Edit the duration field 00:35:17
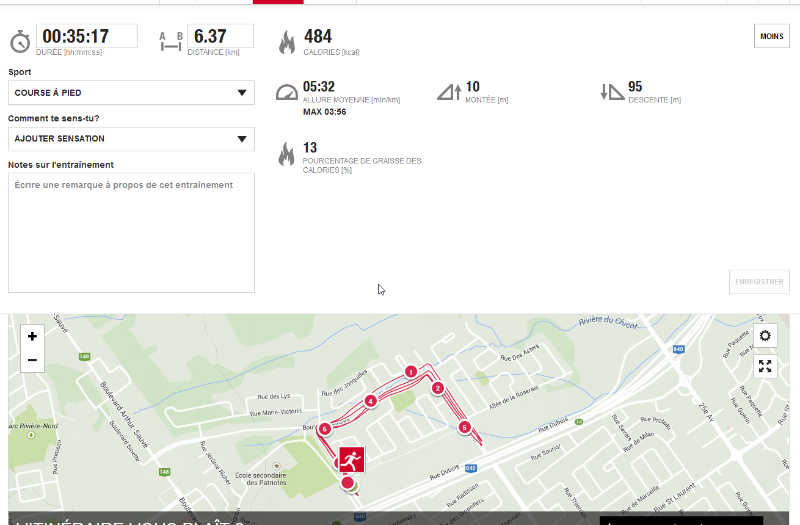 87,36
